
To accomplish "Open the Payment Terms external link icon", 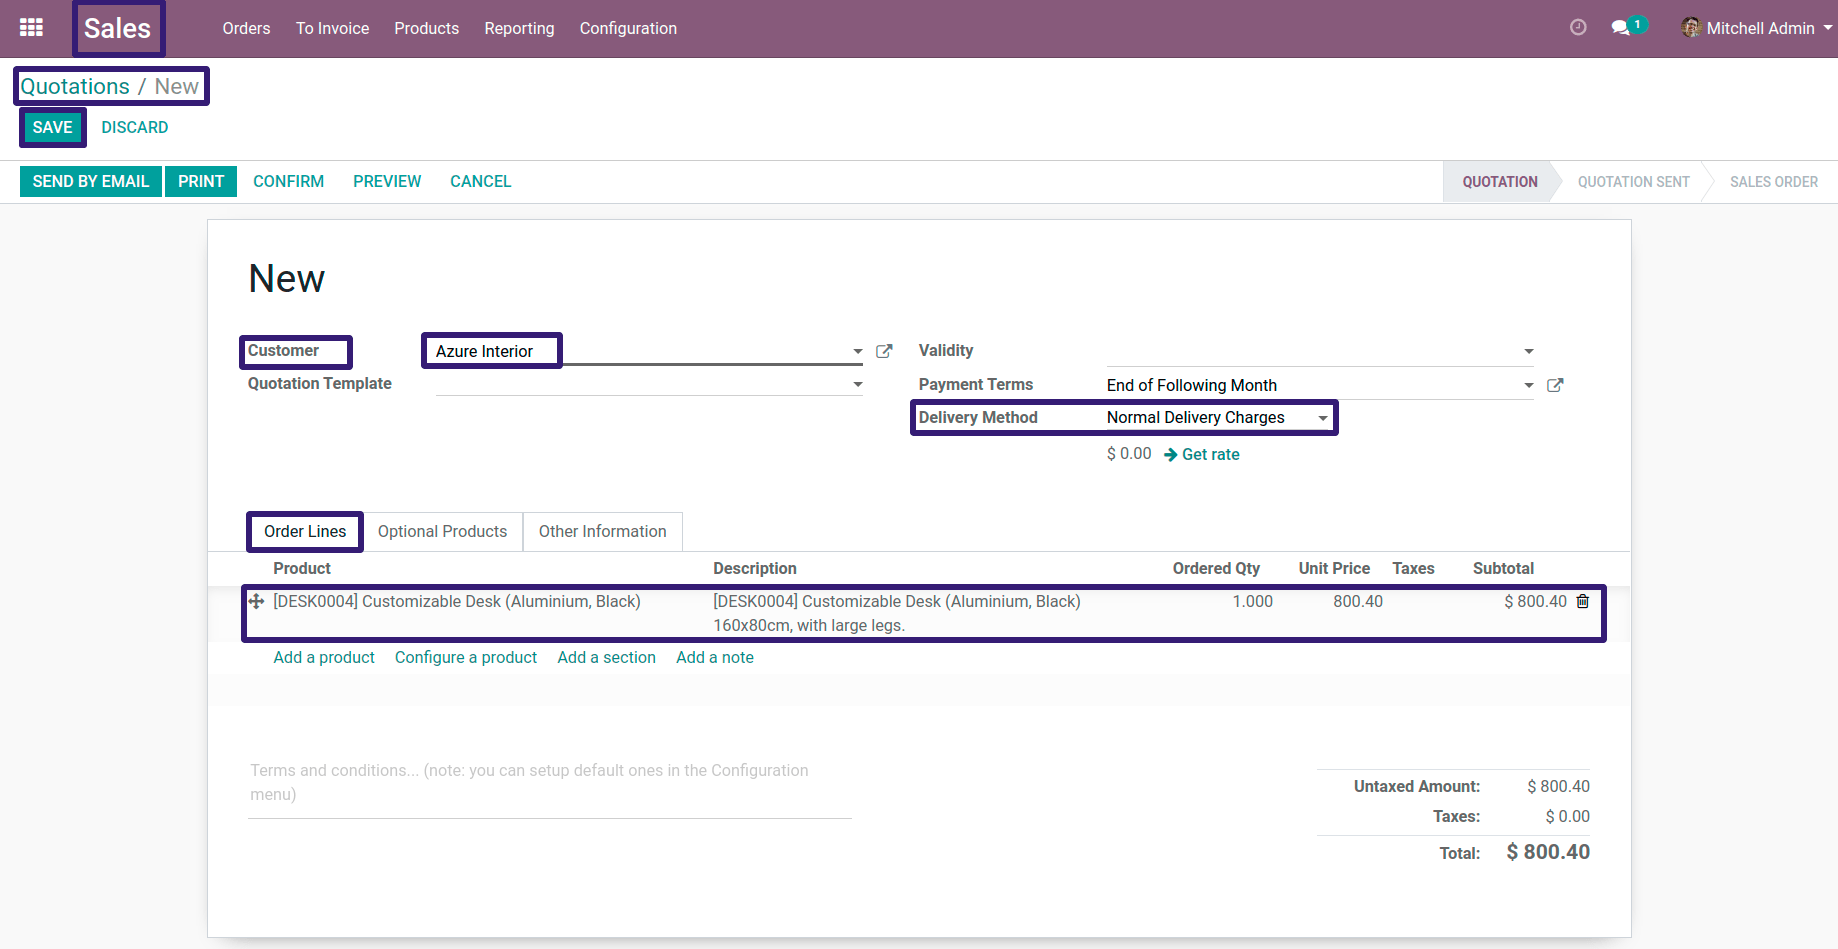I will click(x=1555, y=385).
